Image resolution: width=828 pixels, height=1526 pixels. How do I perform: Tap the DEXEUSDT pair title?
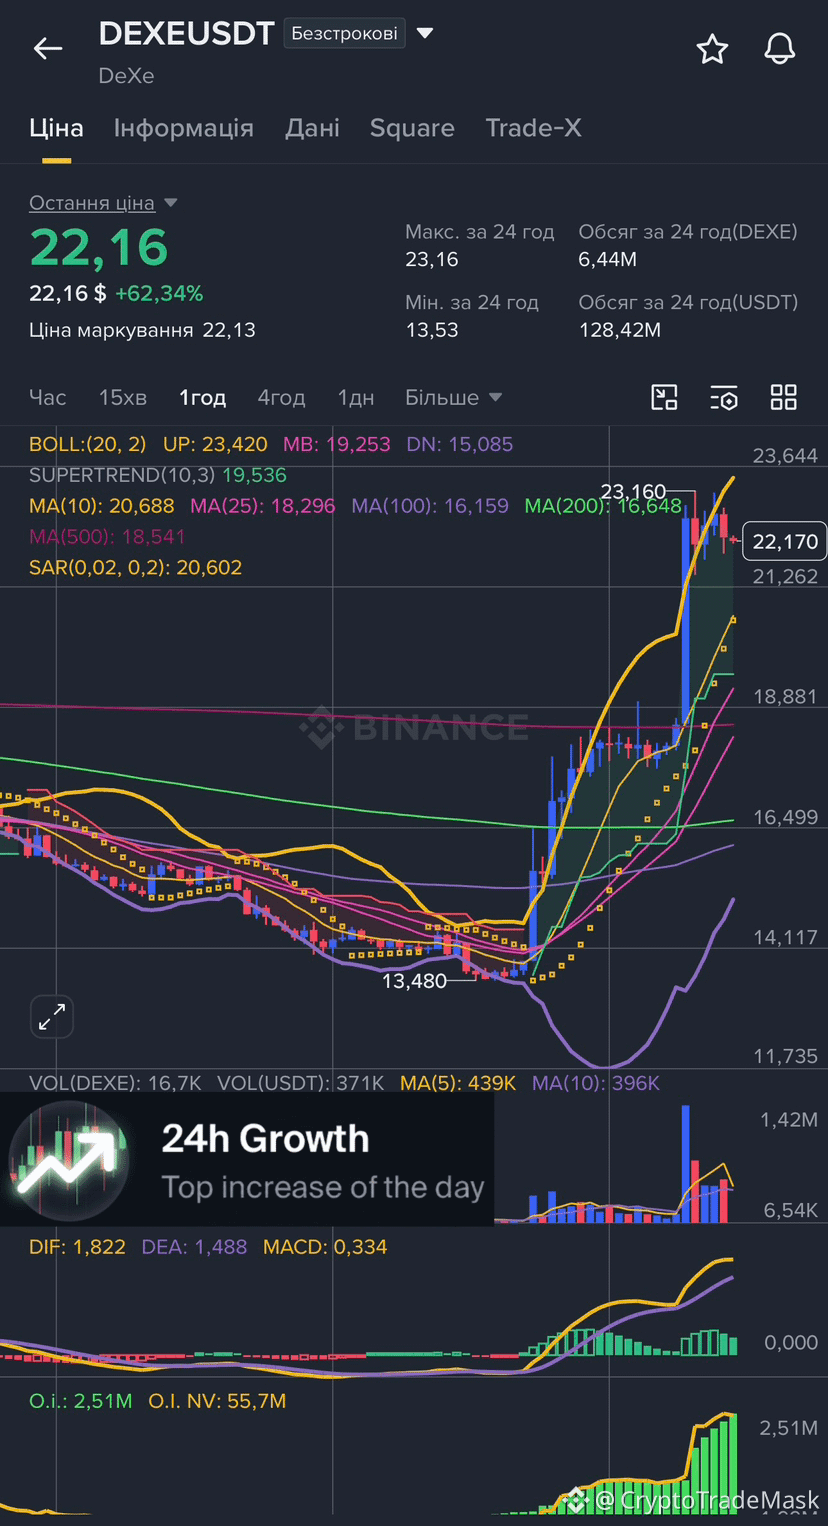tap(186, 33)
